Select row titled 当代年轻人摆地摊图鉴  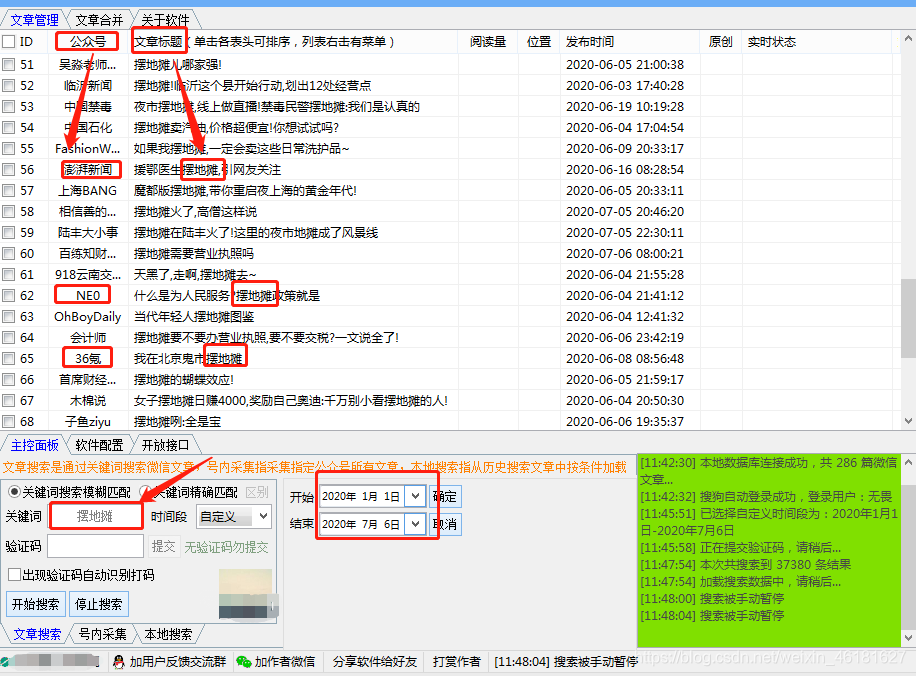coord(194,317)
